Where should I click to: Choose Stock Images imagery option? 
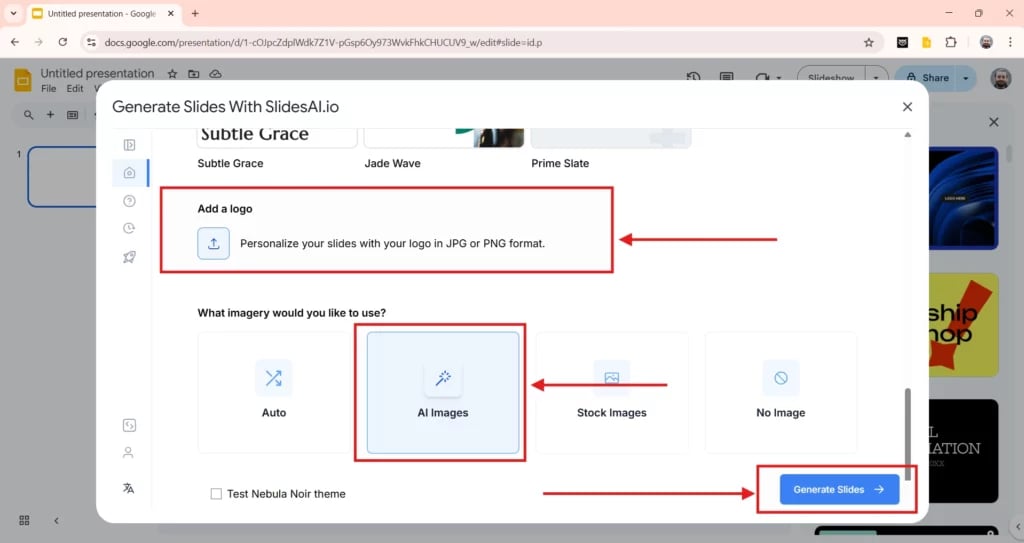point(612,391)
